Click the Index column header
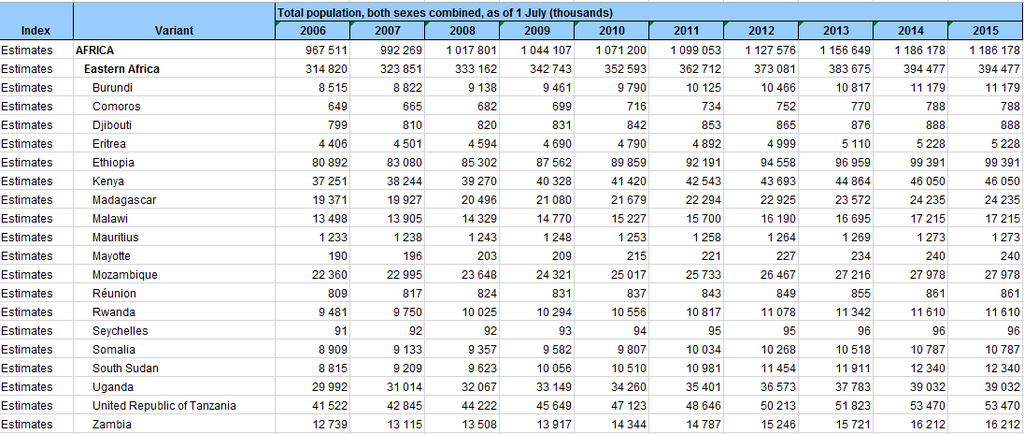The image size is (1024, 434). pyautogui.click(x=36, y=31)
